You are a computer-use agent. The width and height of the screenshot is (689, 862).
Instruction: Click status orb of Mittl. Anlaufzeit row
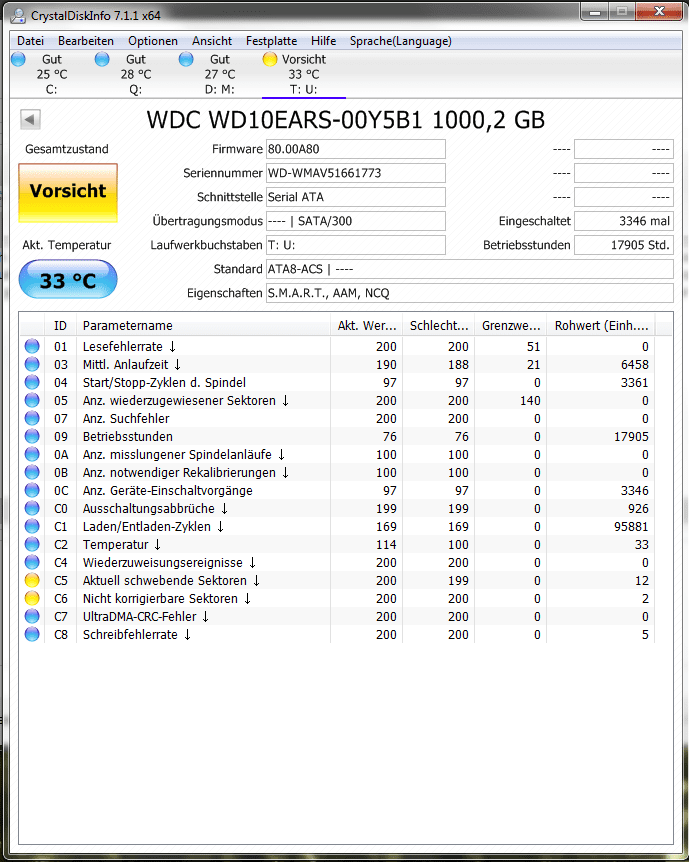pos(32,364)
